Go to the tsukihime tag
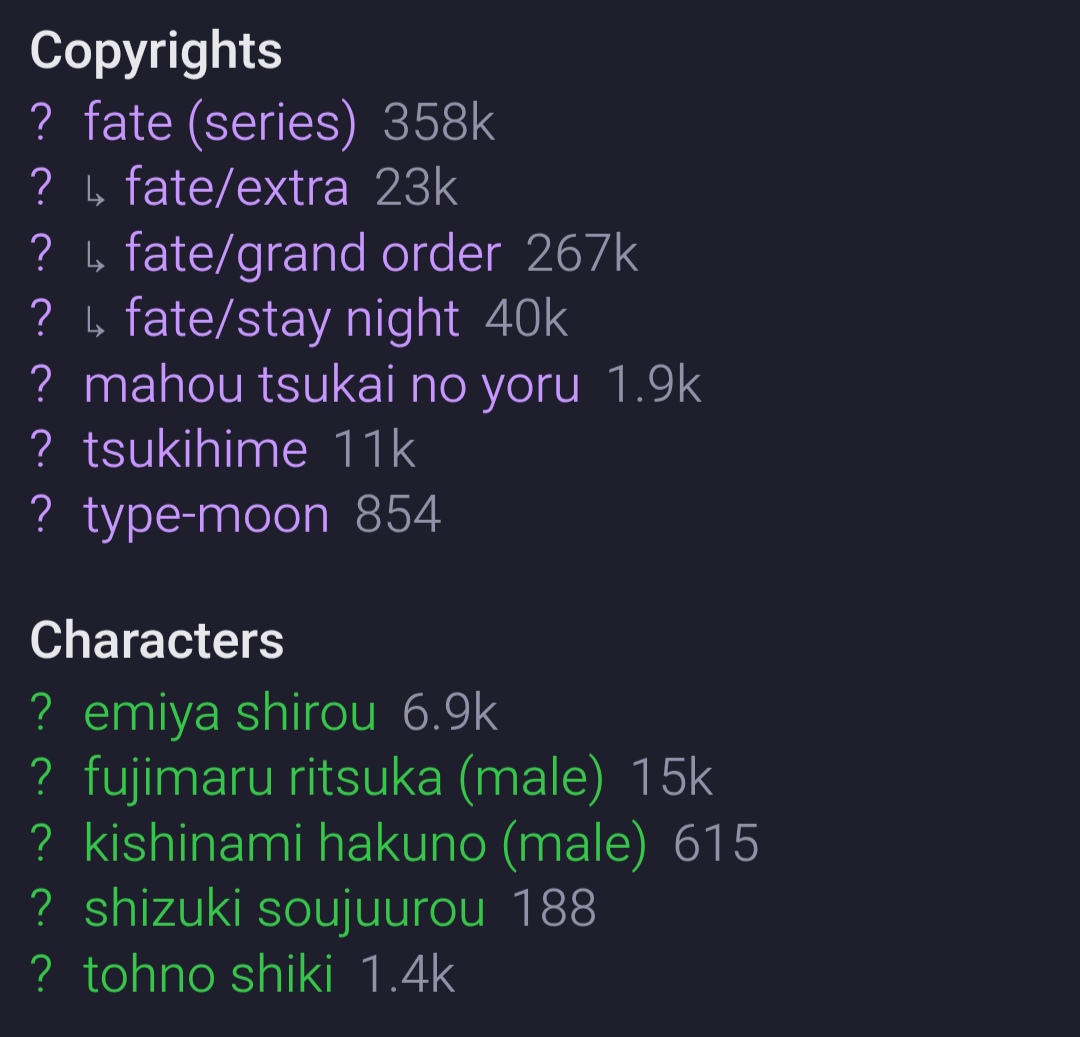The image size is (1080, 1037). pos(195,450)
